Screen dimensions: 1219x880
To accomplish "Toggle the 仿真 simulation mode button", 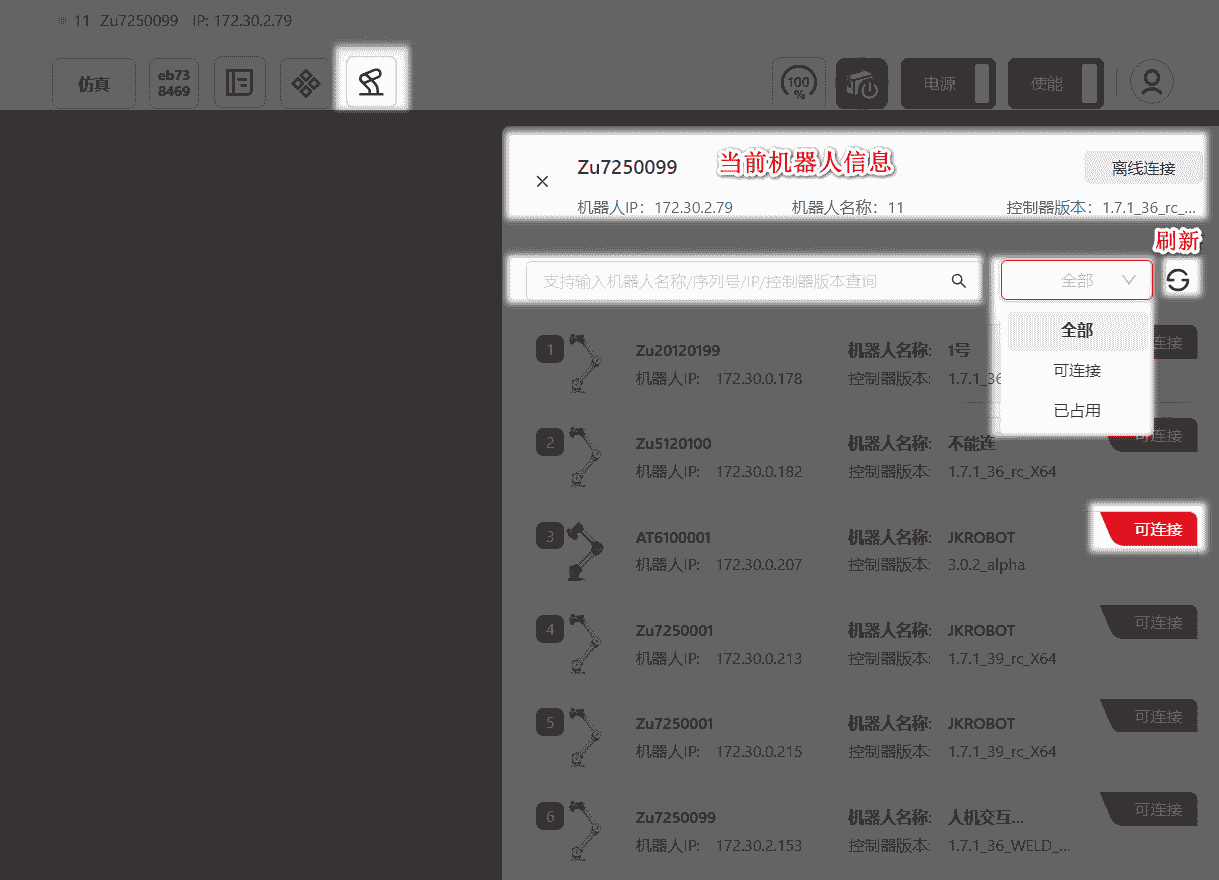I will point(93,84).
